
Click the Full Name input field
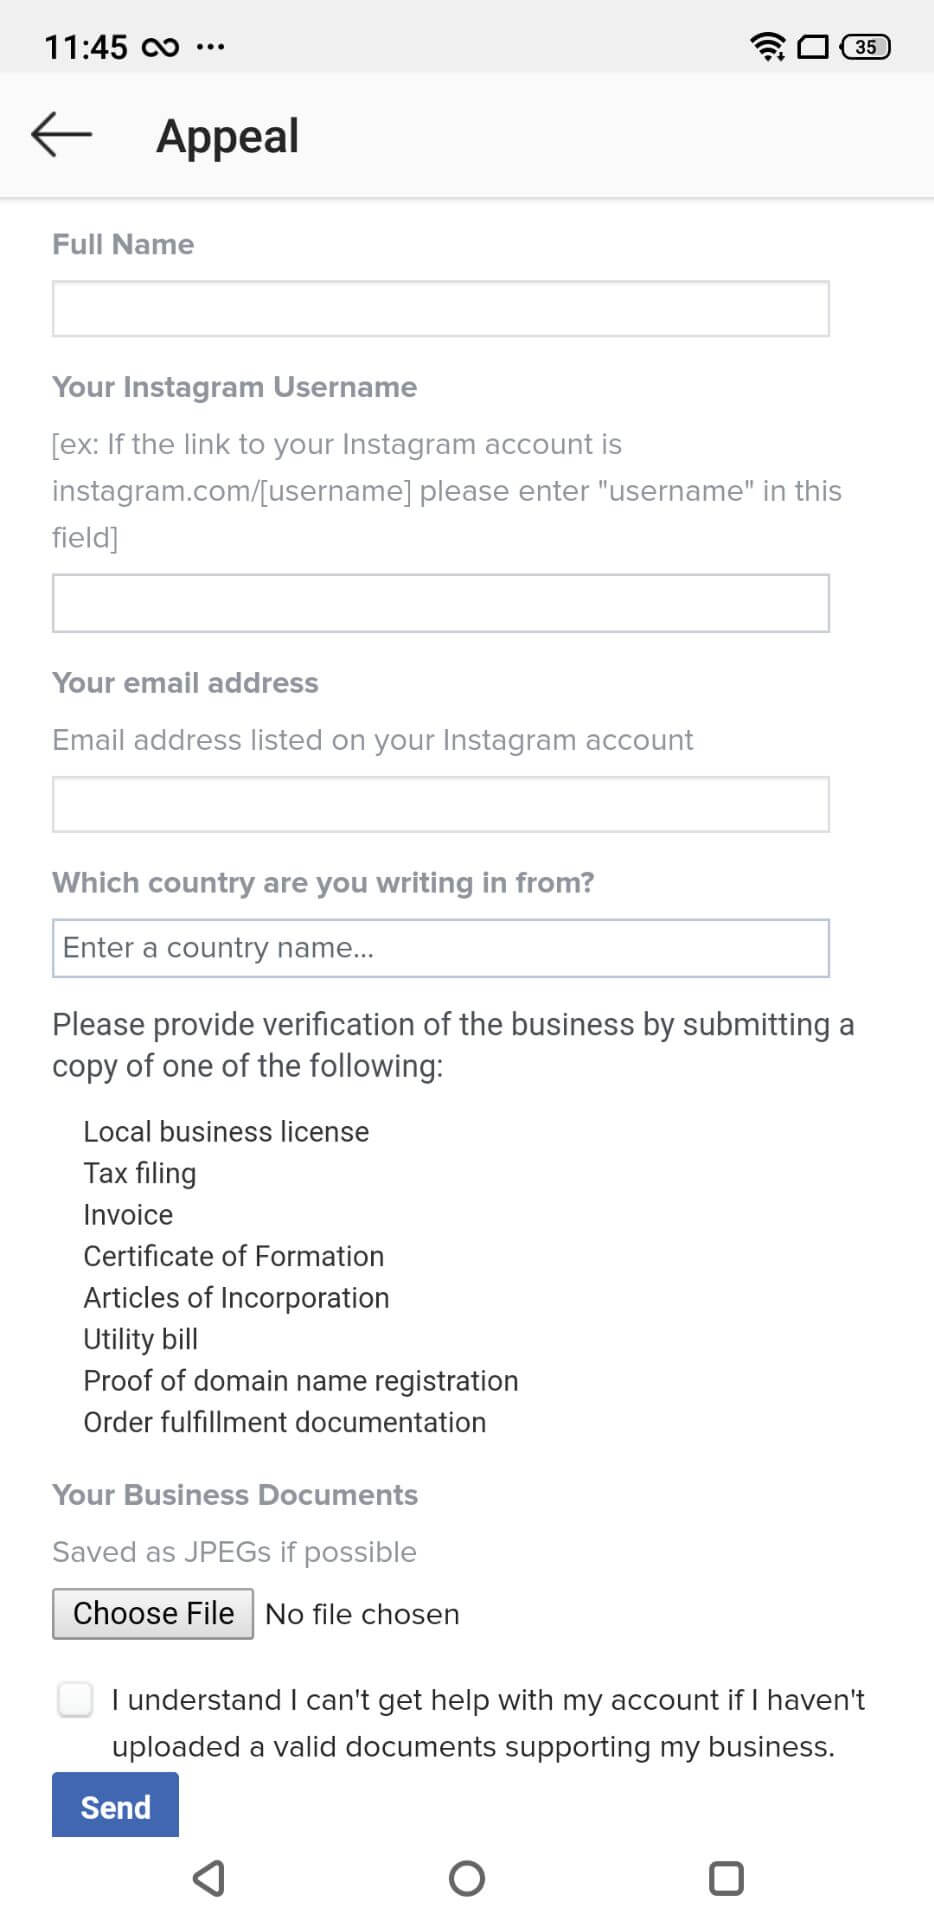[440, 309]
